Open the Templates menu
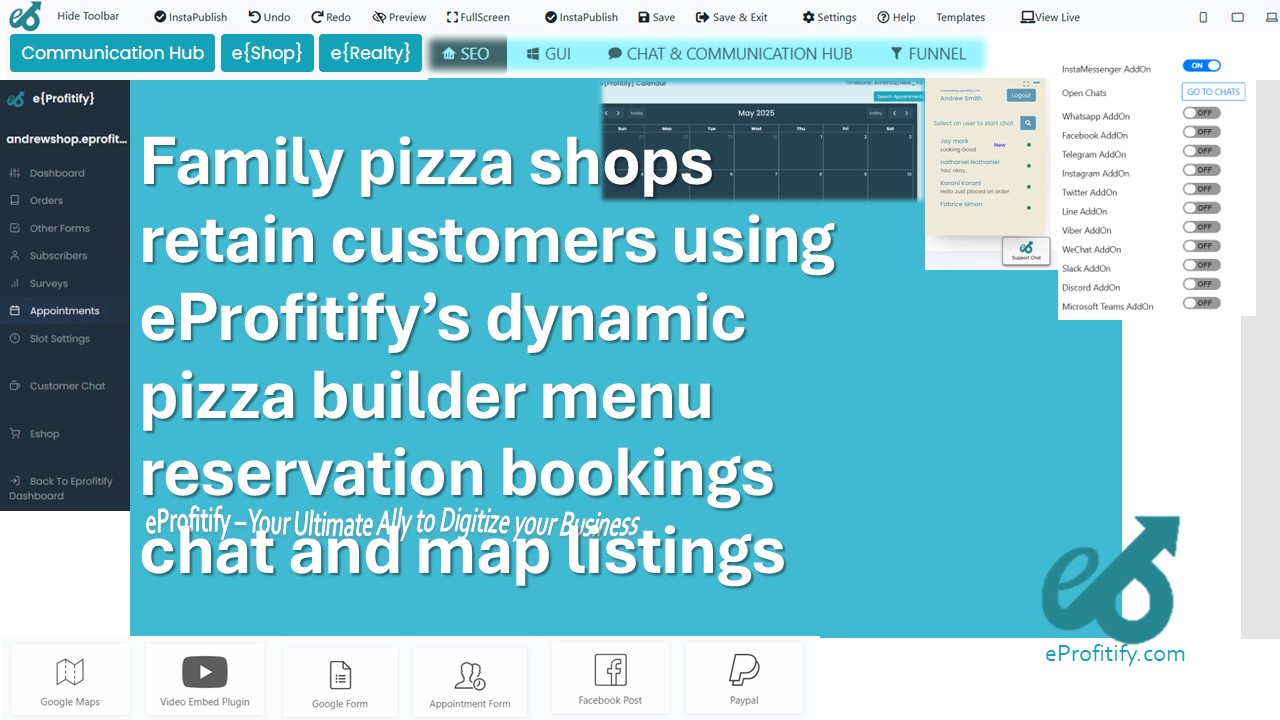The height and width of the screenshot is (720, 1280). (x=960, y=17)
